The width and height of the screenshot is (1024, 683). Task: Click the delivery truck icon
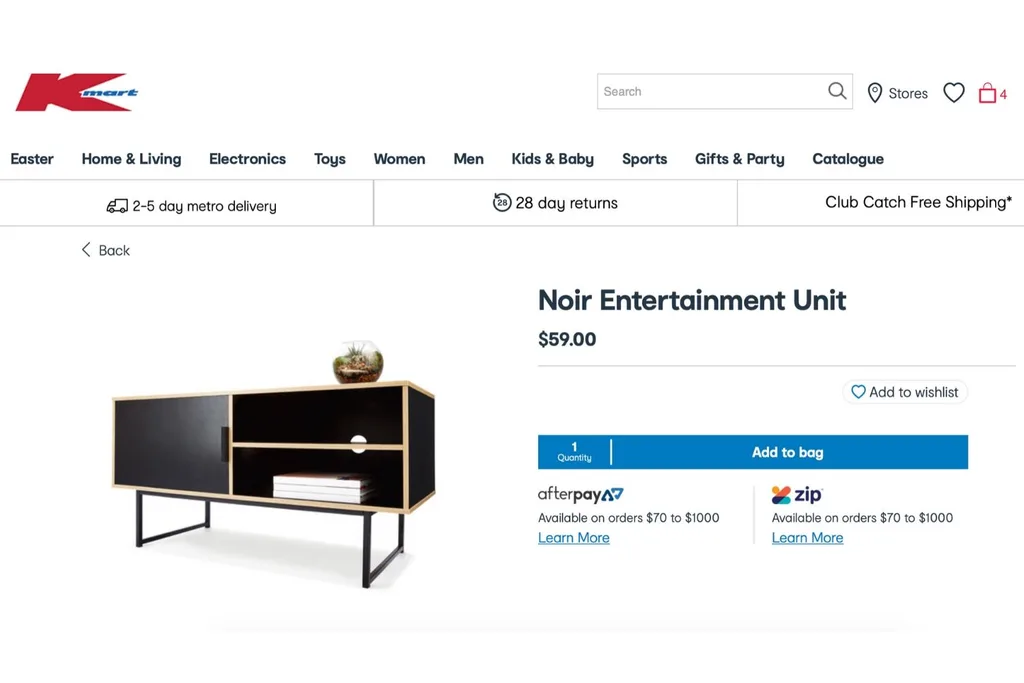[x=117, y=206]
